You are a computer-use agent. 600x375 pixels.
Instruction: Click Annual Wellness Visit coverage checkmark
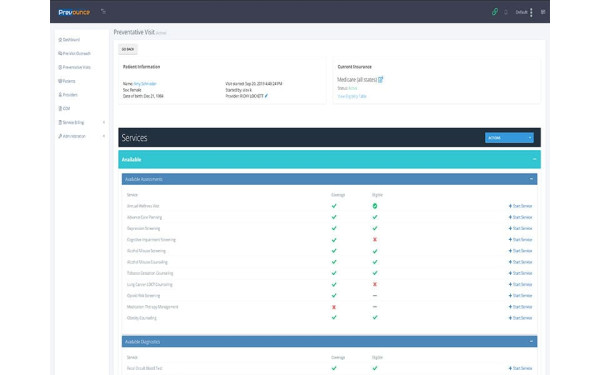point(334,206)
